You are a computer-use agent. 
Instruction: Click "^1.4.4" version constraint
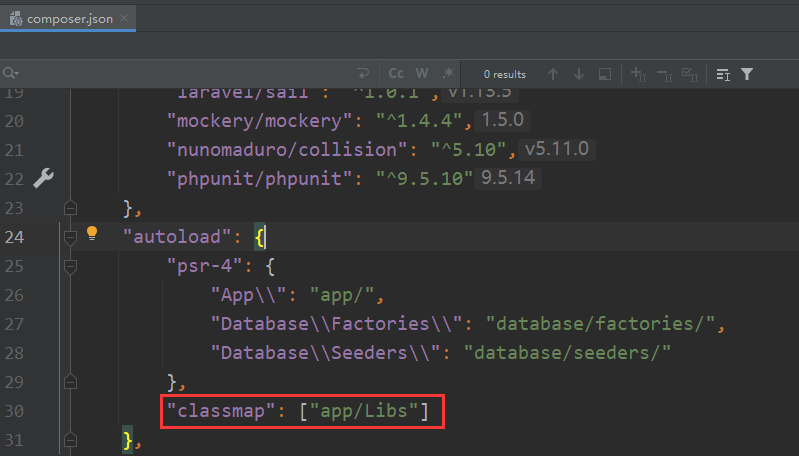(x=420, y=121)
